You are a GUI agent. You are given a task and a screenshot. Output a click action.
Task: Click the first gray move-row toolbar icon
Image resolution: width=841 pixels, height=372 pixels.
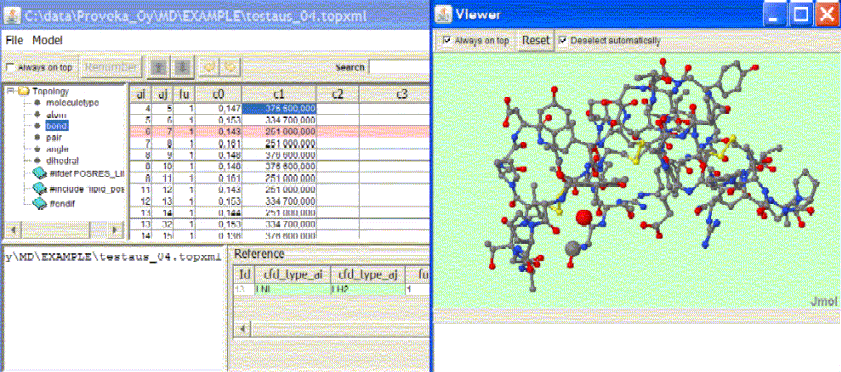[x=158, y=68]
